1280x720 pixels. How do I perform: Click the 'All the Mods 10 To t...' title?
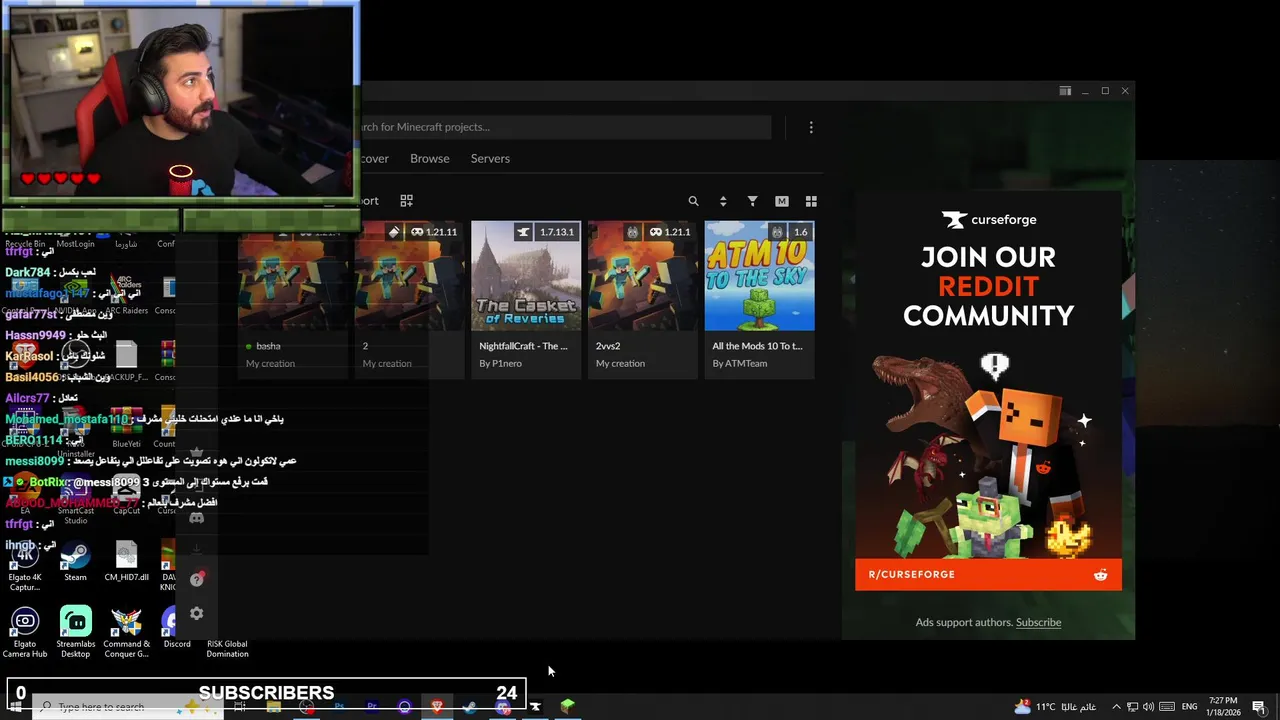coord(757,346)
